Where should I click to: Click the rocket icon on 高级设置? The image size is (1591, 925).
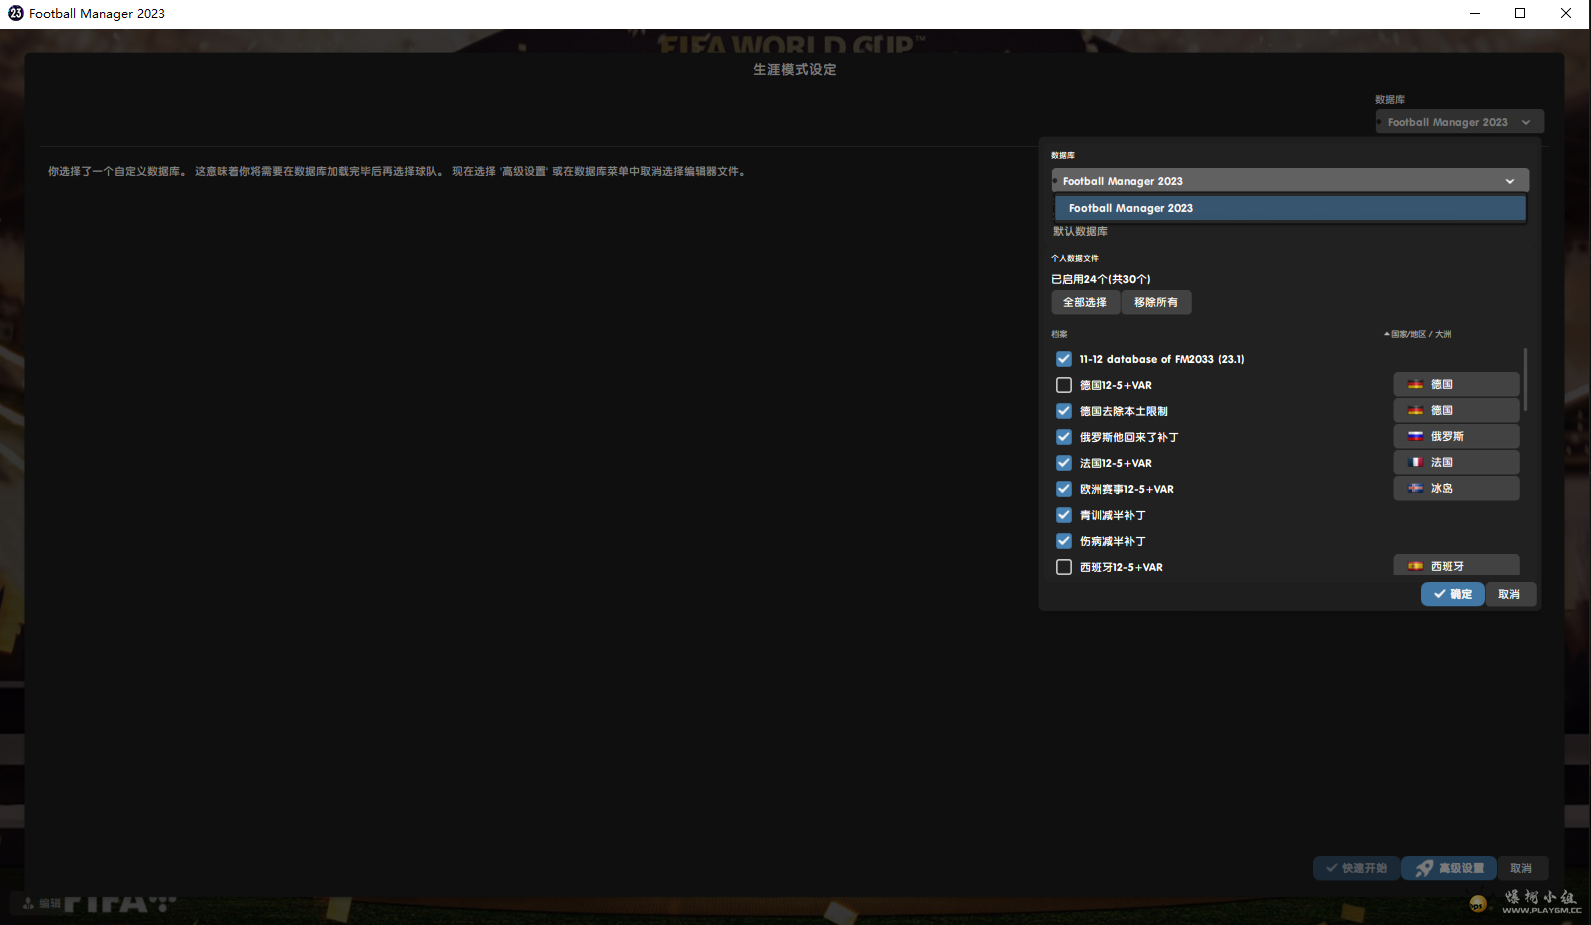click(x=1424, y=868)
